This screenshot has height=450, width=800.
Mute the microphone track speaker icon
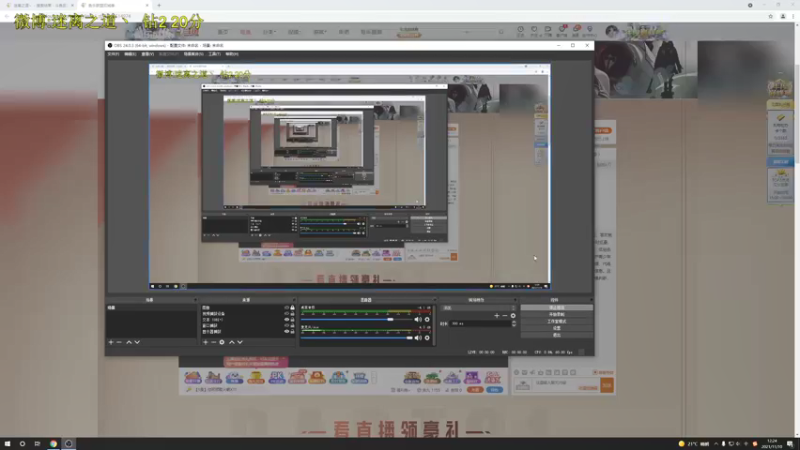(x=418, y=338)
